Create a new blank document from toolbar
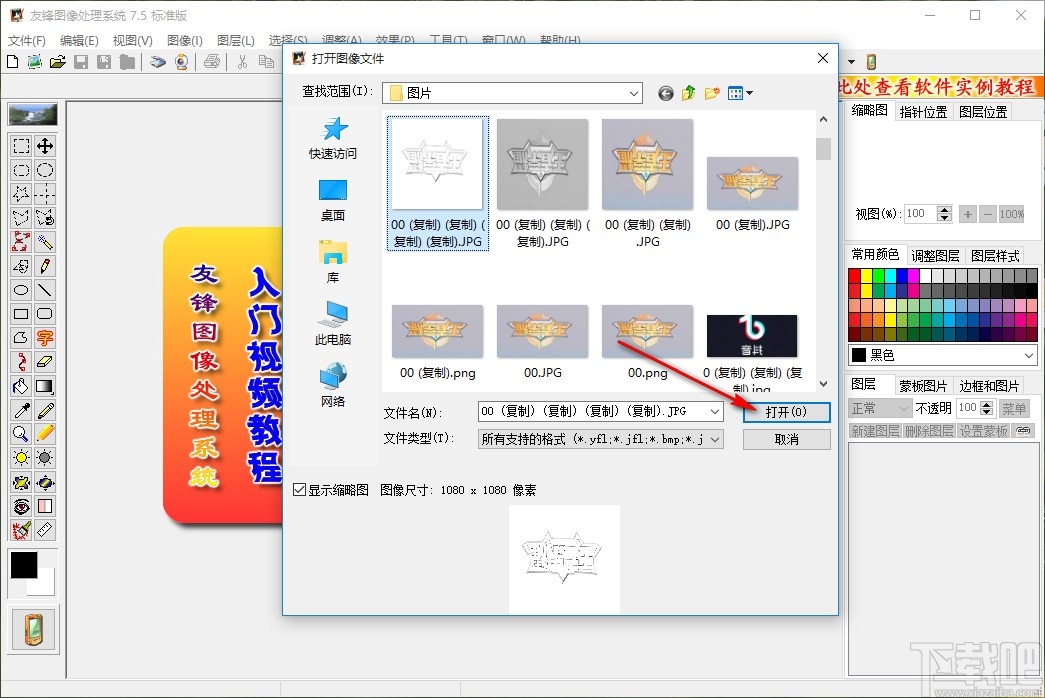The width and height of the screenshot is (1045, 698). (13, 62)
